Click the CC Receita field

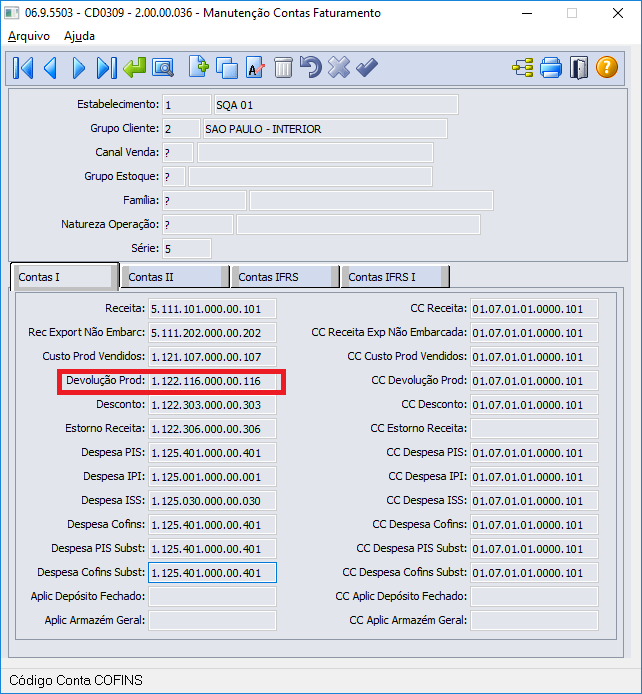(x=534, y=308)
